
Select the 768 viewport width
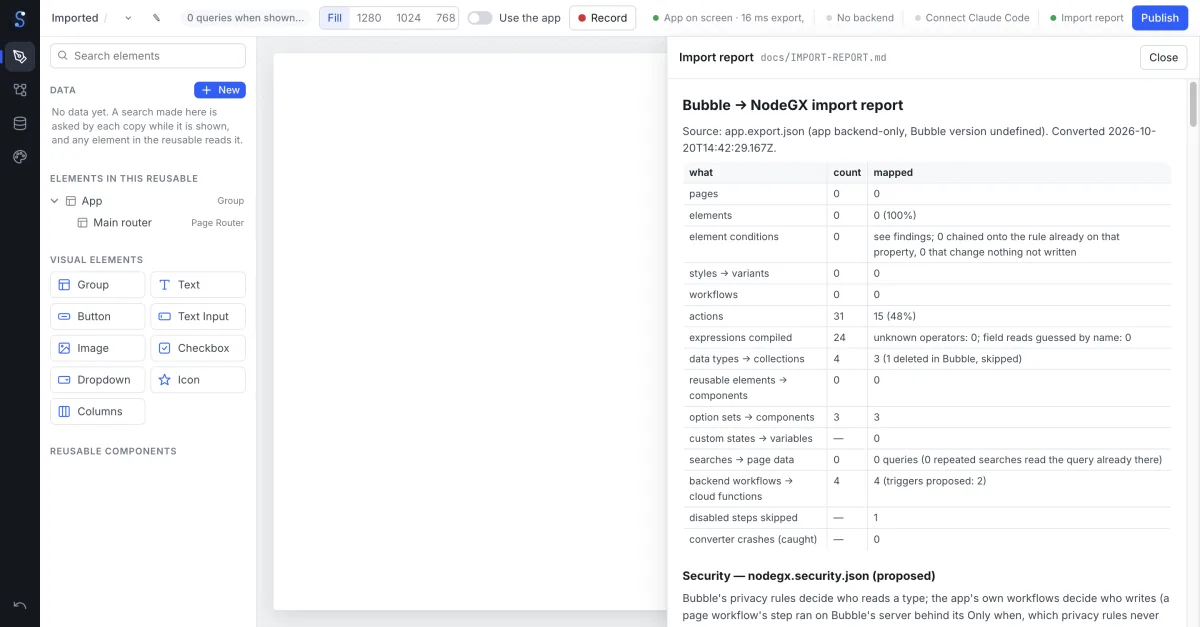tap(445, 18)
